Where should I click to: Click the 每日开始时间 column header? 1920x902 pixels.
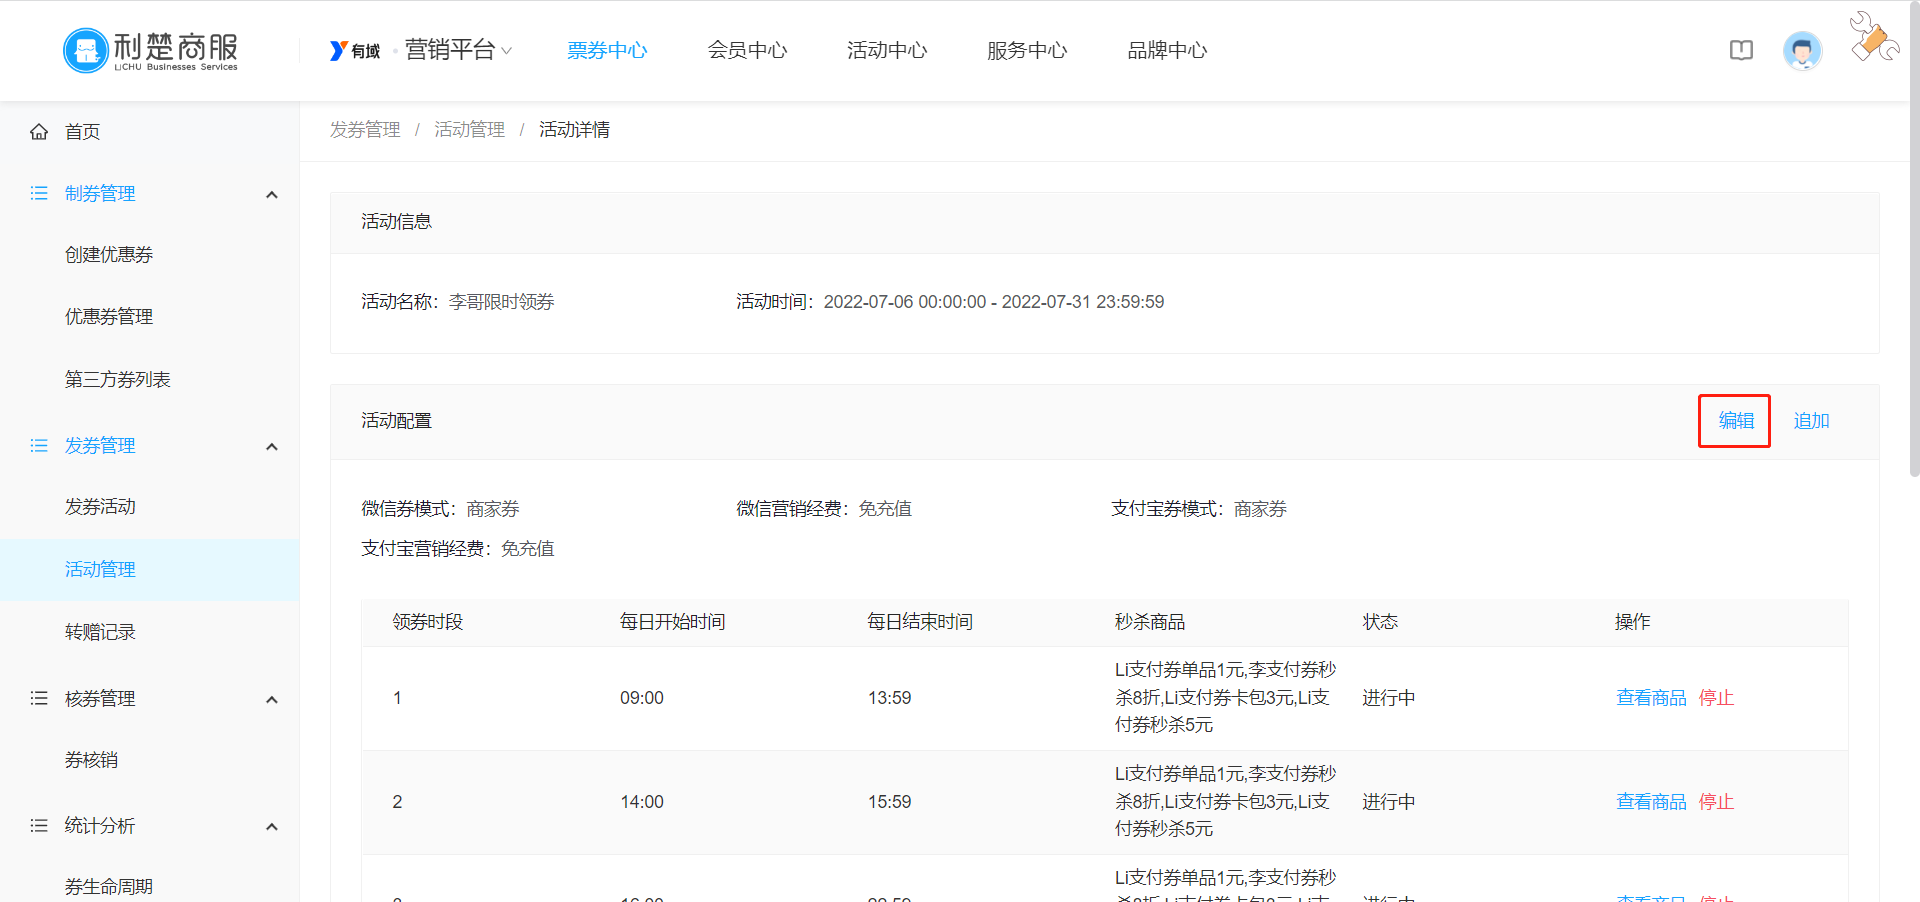click(672, 622)
